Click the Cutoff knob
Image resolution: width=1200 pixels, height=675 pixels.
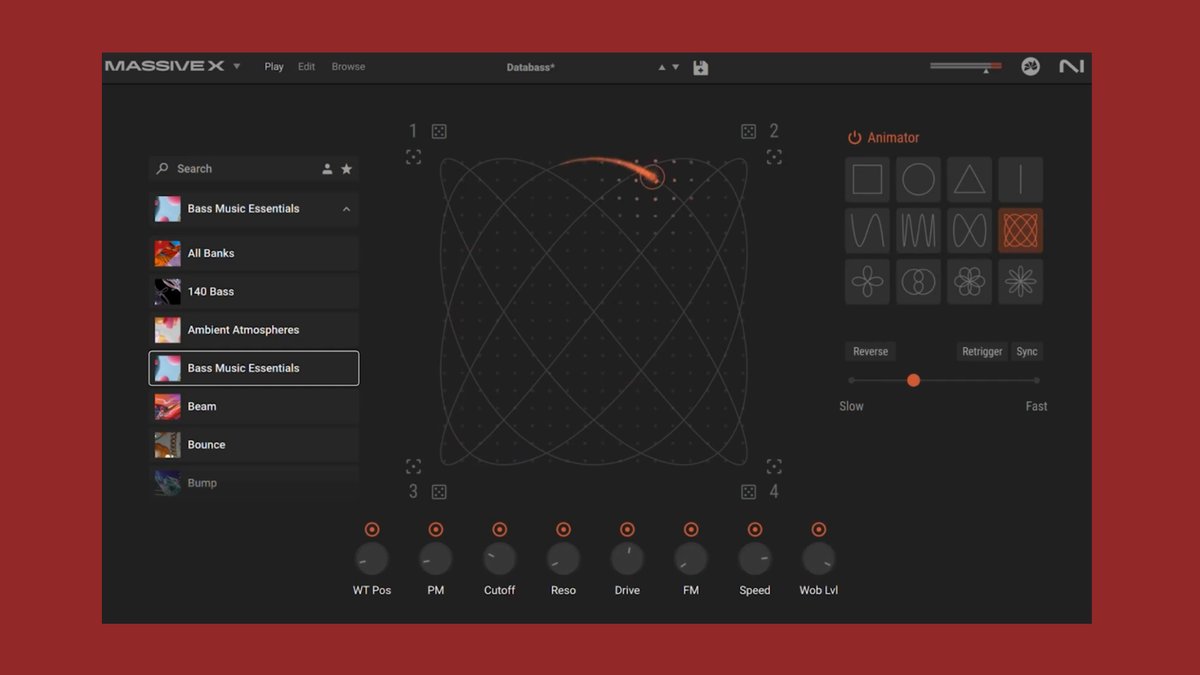click(500, 559)
